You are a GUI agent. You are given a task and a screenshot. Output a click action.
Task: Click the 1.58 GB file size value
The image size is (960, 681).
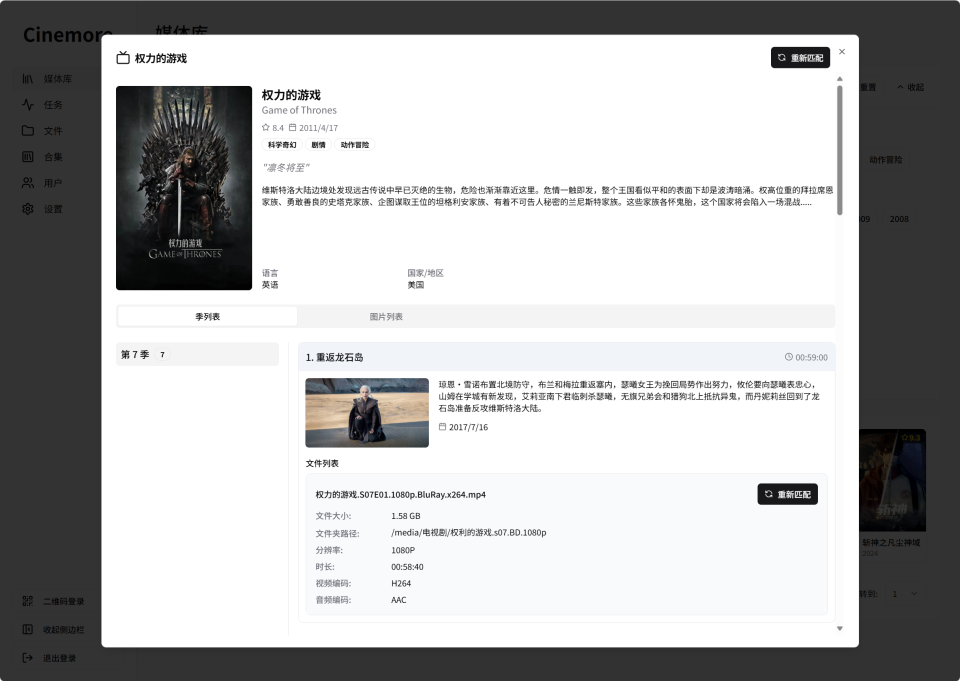click(406, 516)
